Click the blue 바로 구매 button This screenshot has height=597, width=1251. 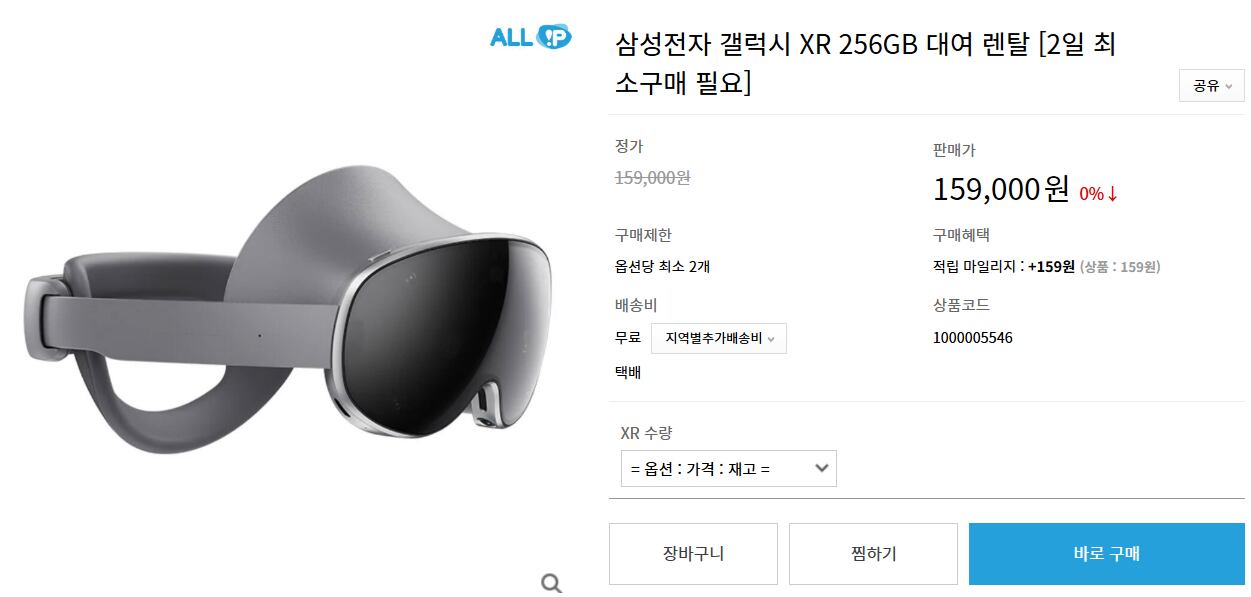click(1107, 554)
